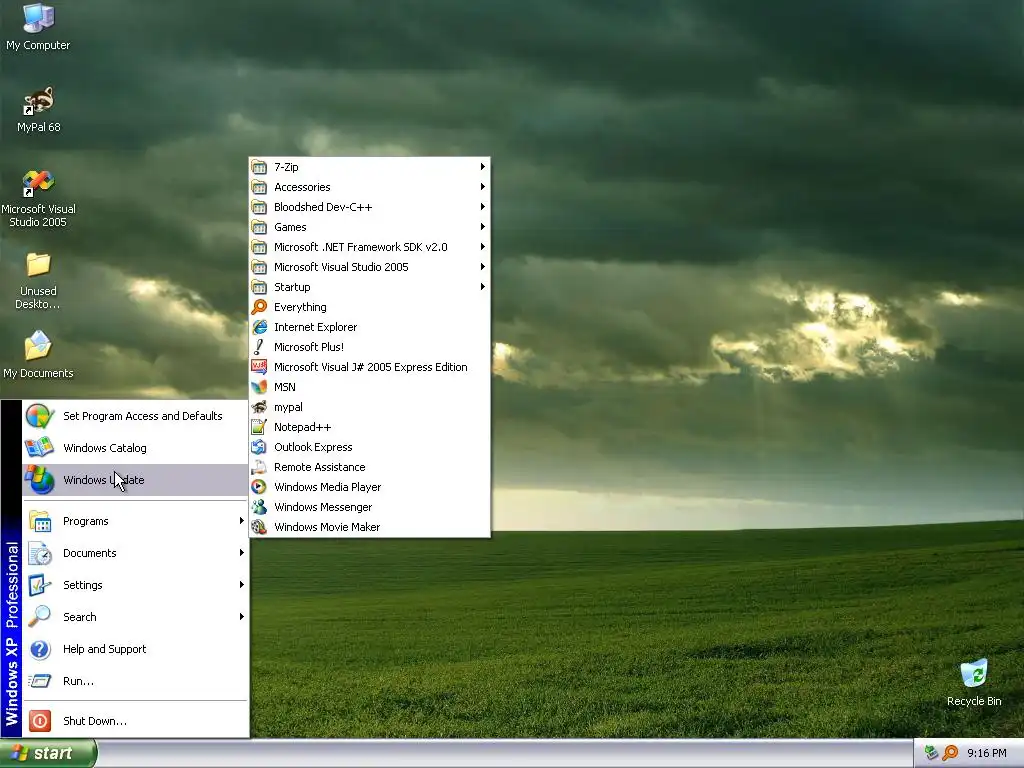Click "Microsoft .NET Framework SDK v2.0" text
1024x768 pixels.
click(360, 247)
